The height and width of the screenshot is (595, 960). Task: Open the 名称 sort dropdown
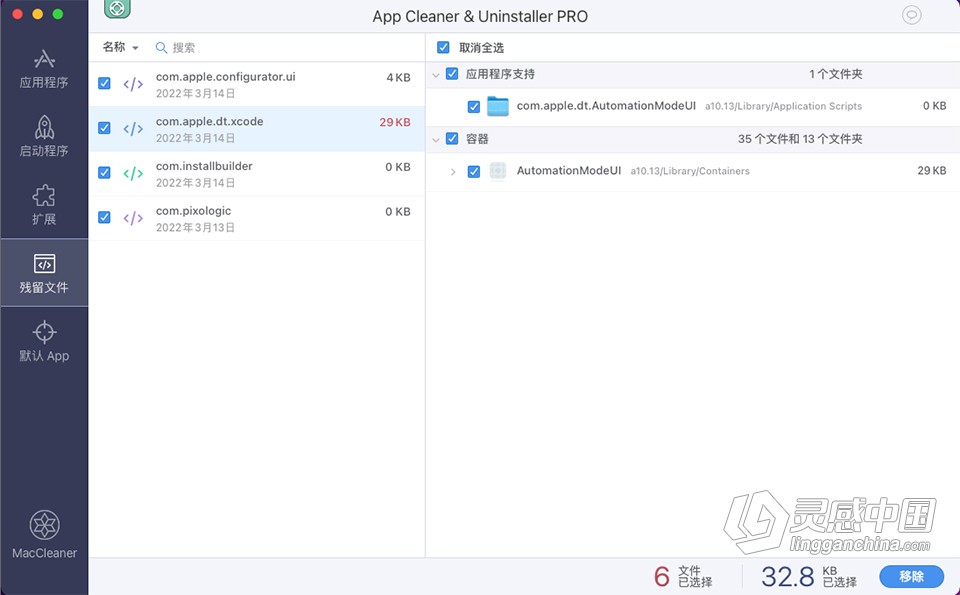pos(118,46)
